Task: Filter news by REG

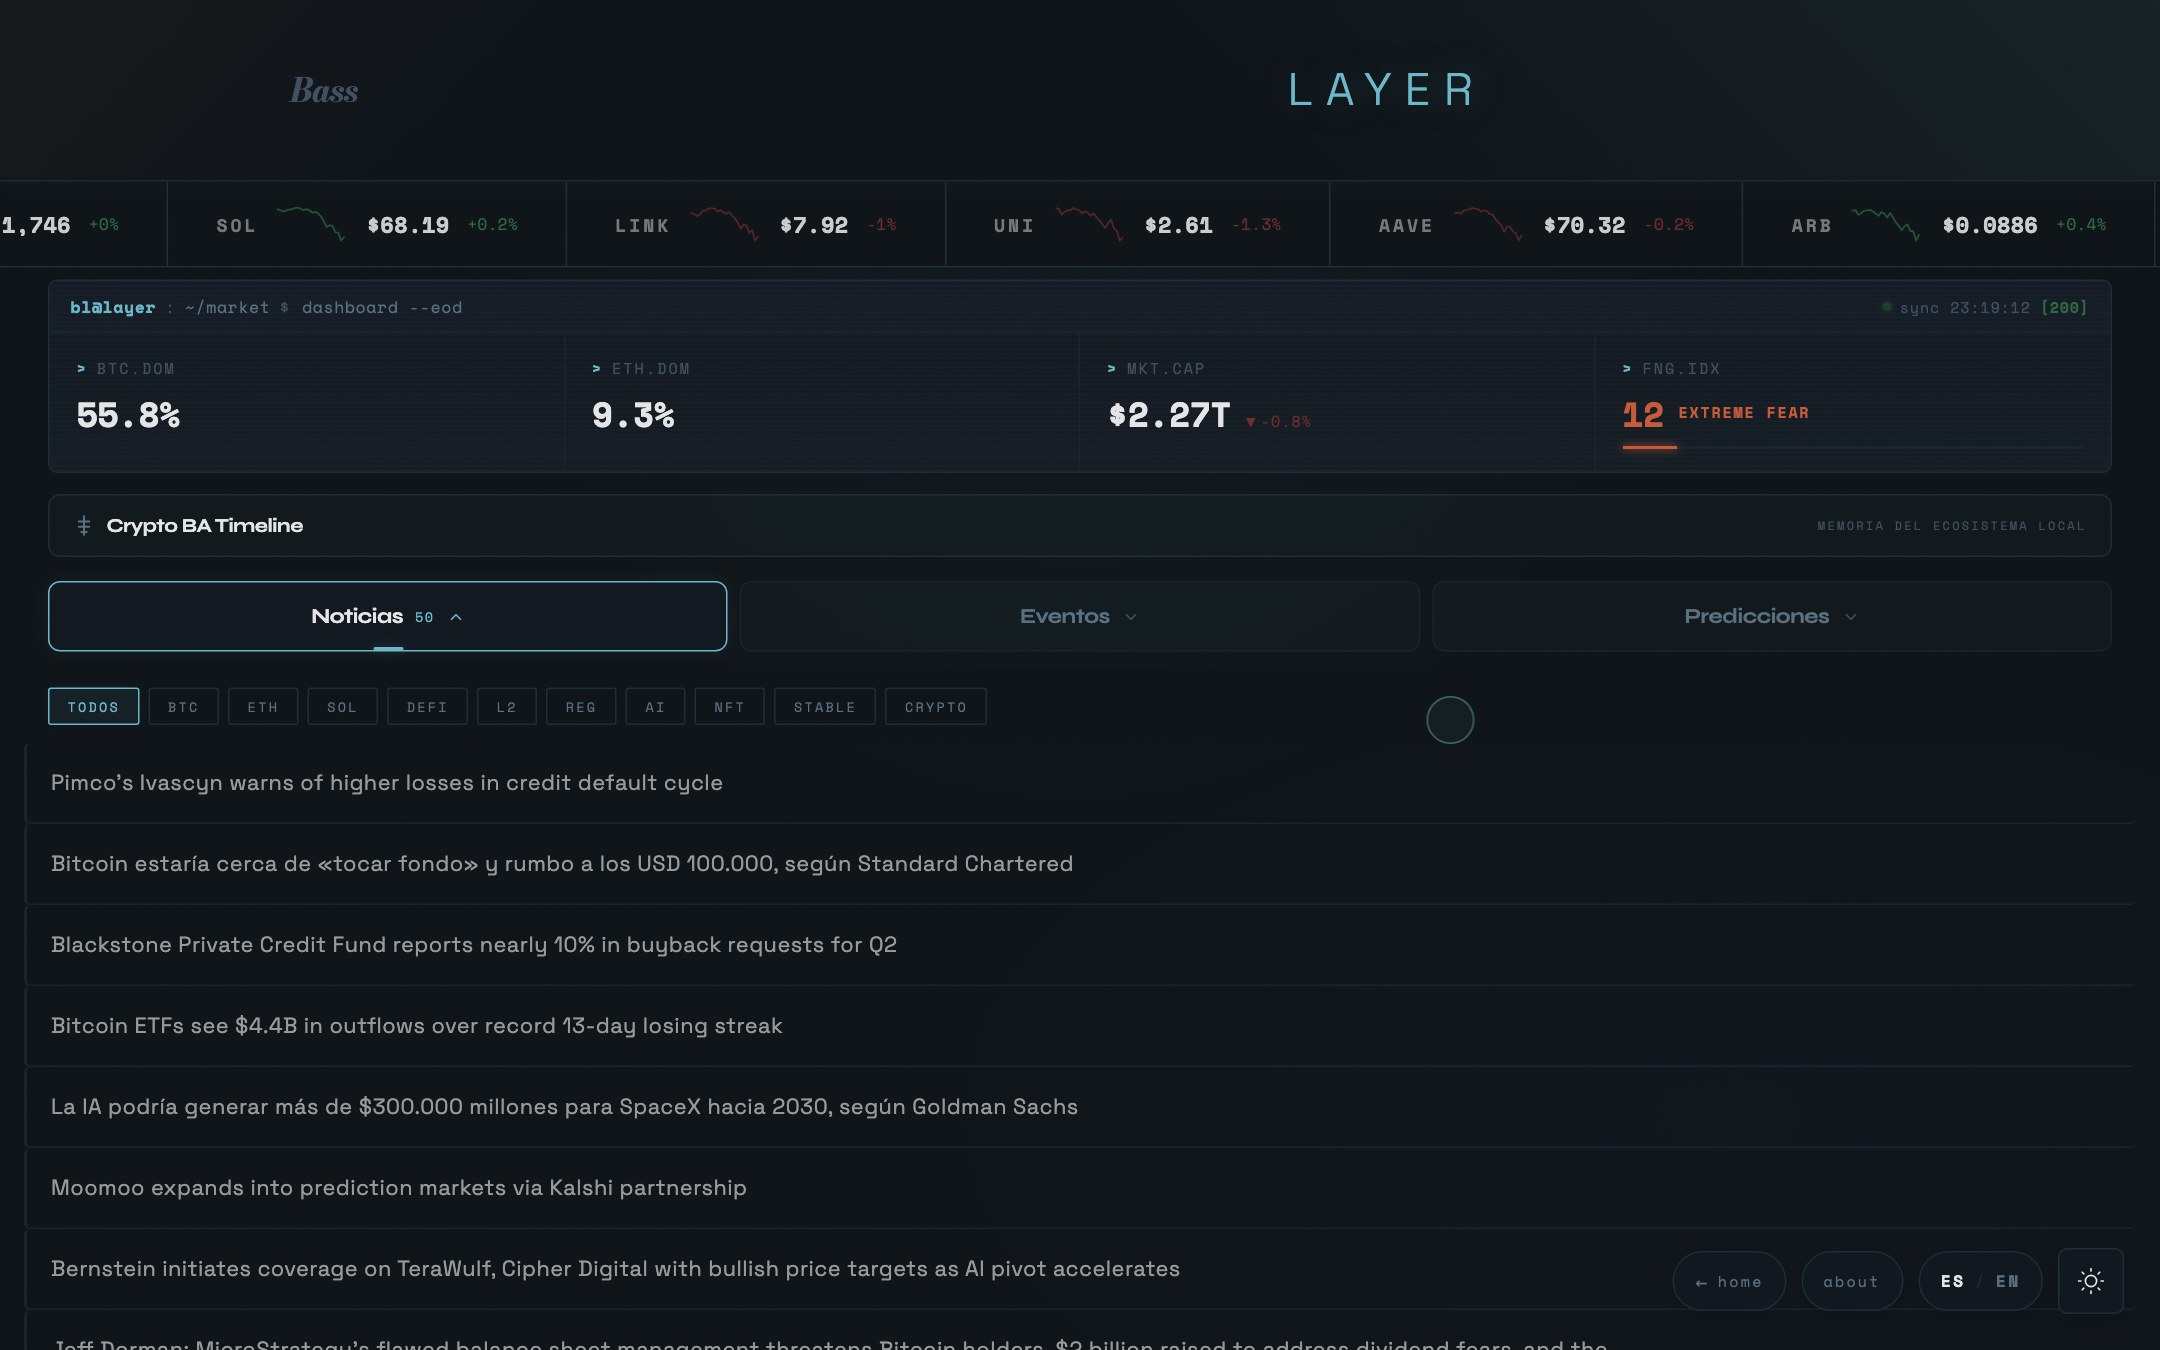Action: (x=581, y=706)
